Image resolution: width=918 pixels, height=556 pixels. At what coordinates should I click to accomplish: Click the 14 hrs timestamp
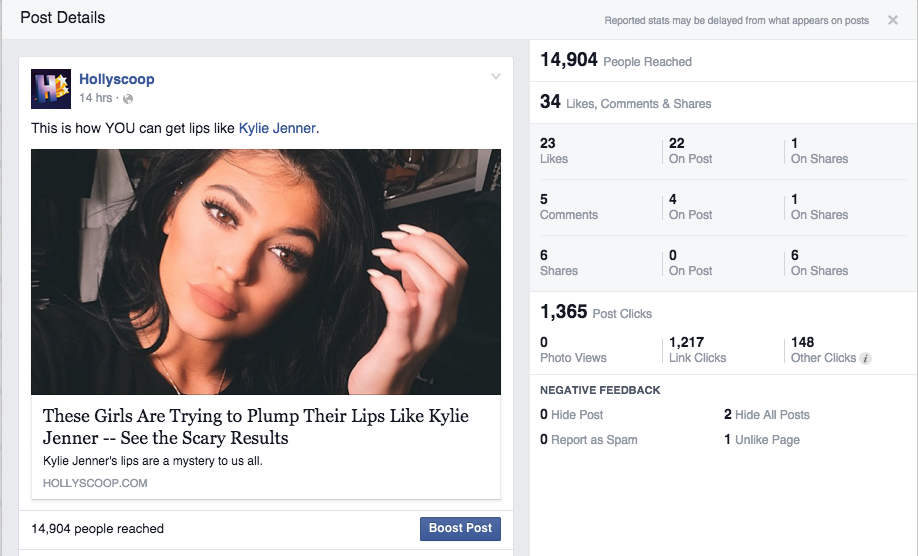(x=95, y=98)
